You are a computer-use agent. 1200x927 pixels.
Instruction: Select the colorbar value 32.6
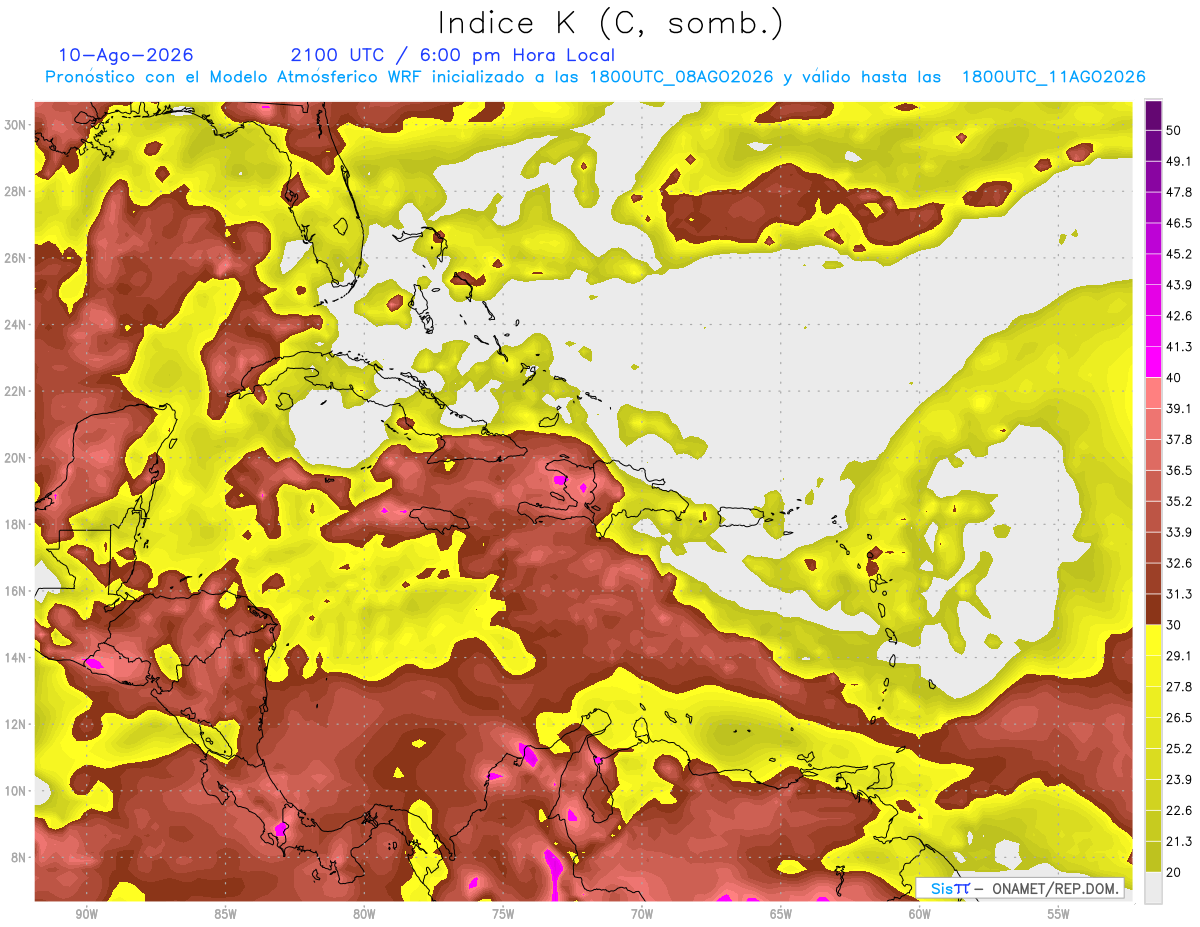point(1178,563)
